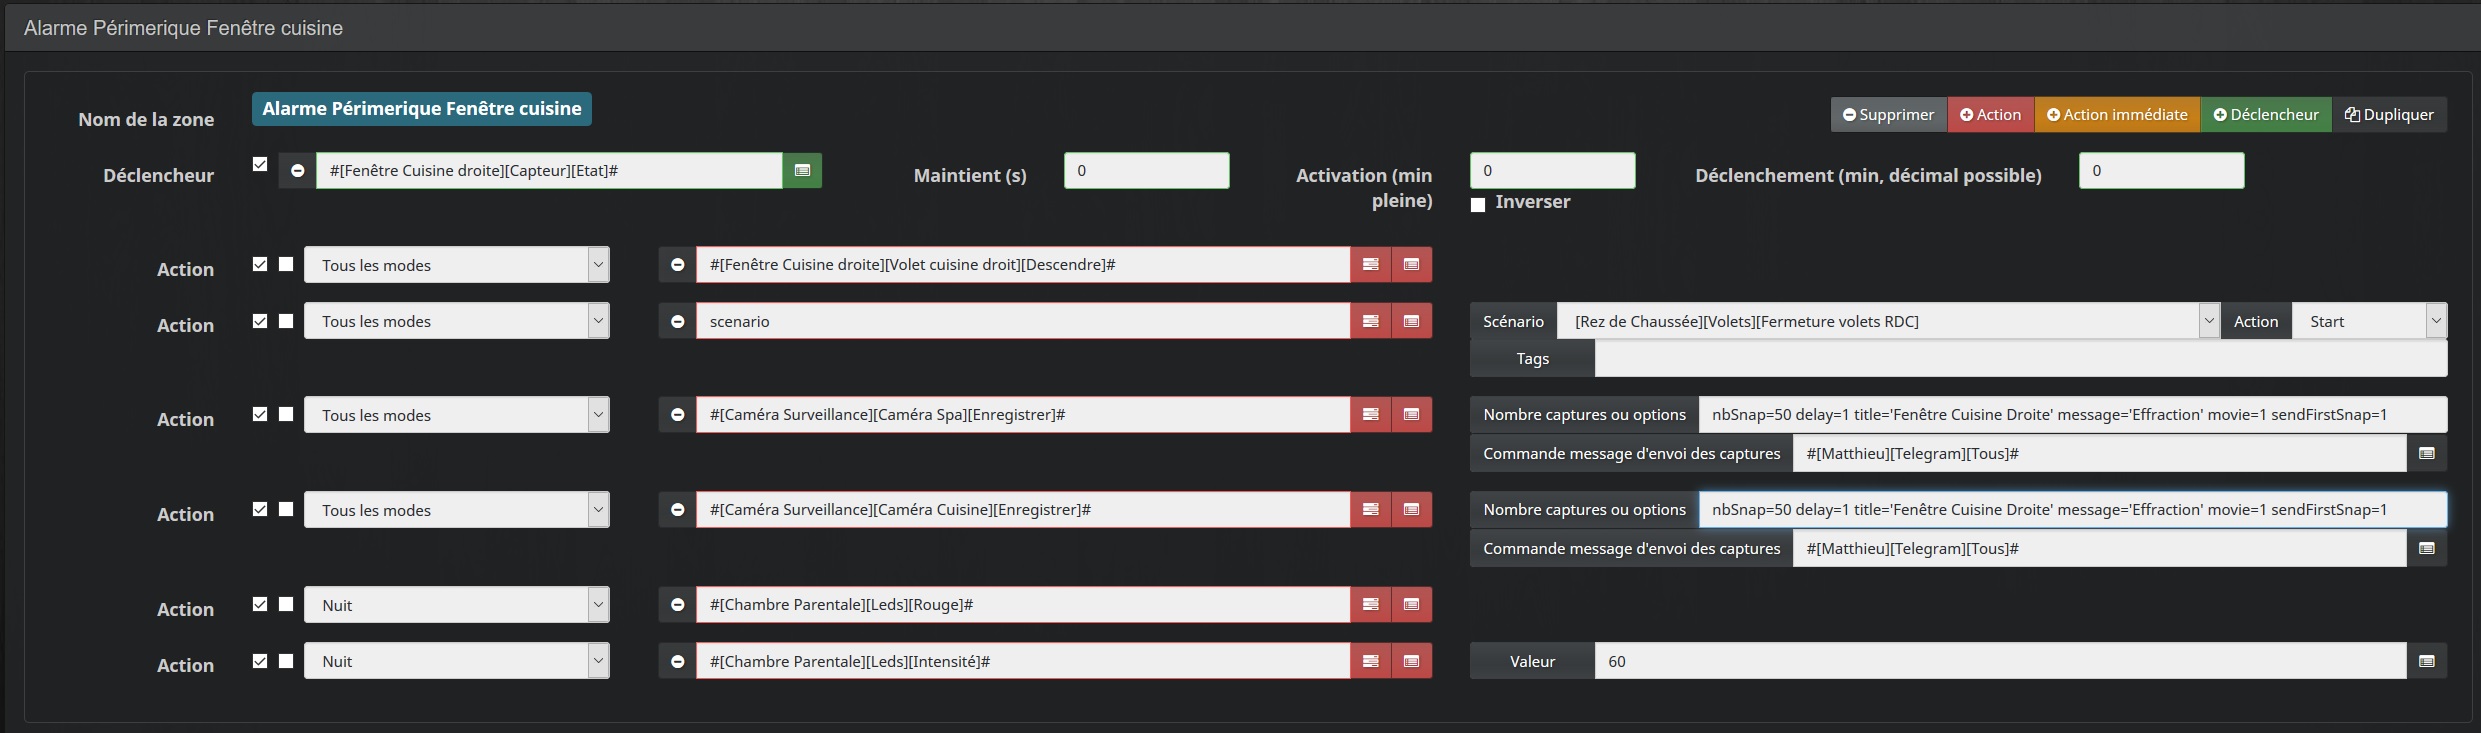Click list-alt command picker icon on Leds Intensité row
Viewport: 2481px width, 733px height.
click(1412, 661)
